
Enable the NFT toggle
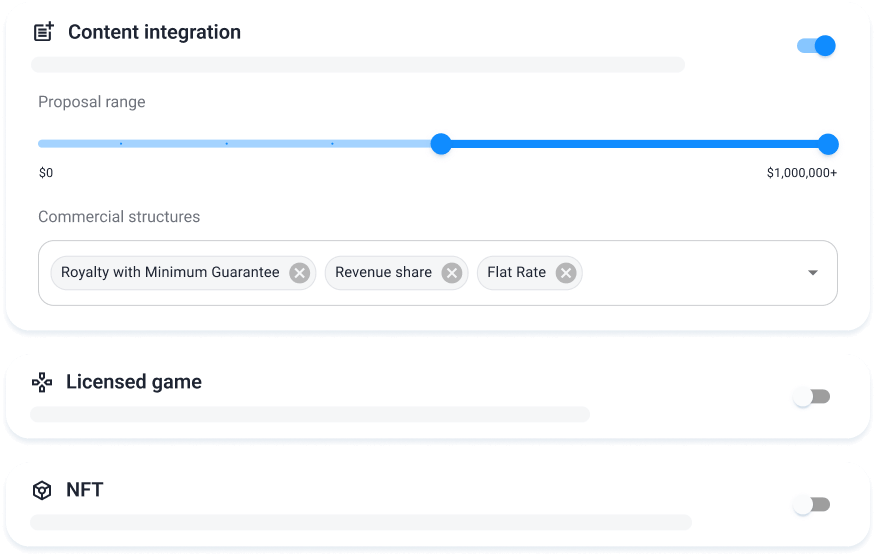(812, 505)
